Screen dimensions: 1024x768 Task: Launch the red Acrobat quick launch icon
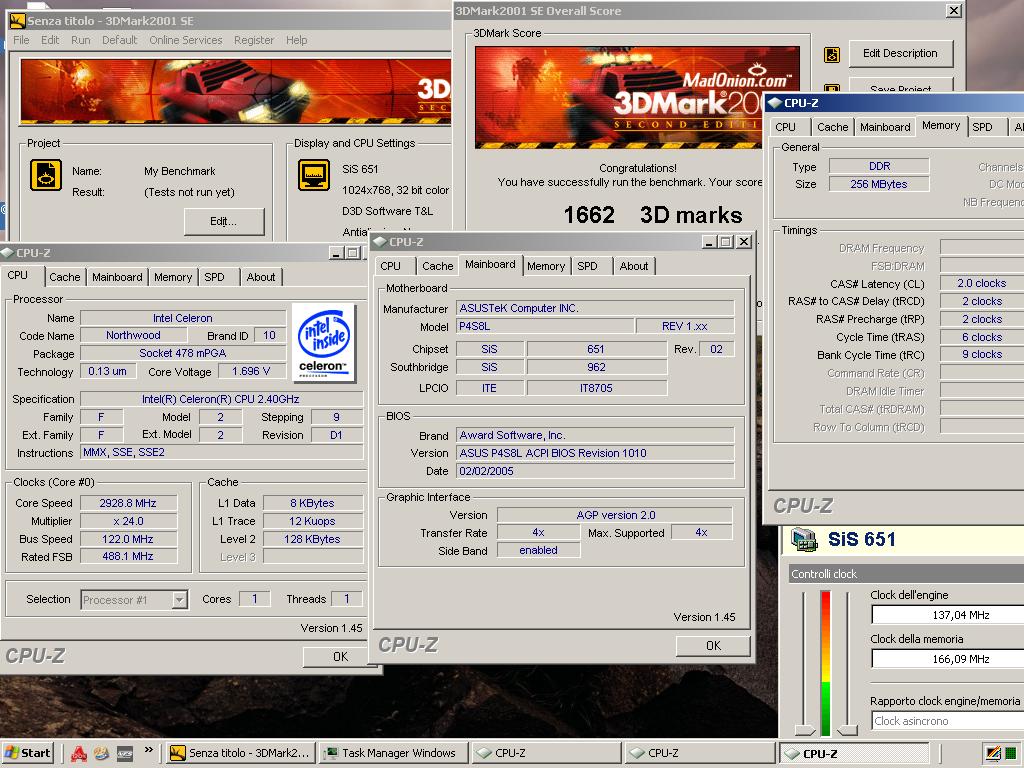[x=79, y=753]
